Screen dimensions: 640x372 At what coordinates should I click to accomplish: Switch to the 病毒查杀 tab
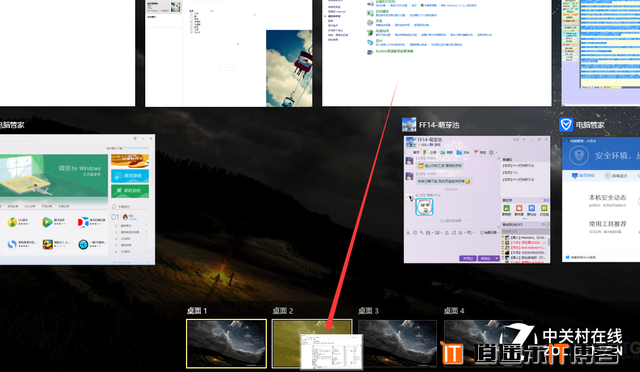616,176
